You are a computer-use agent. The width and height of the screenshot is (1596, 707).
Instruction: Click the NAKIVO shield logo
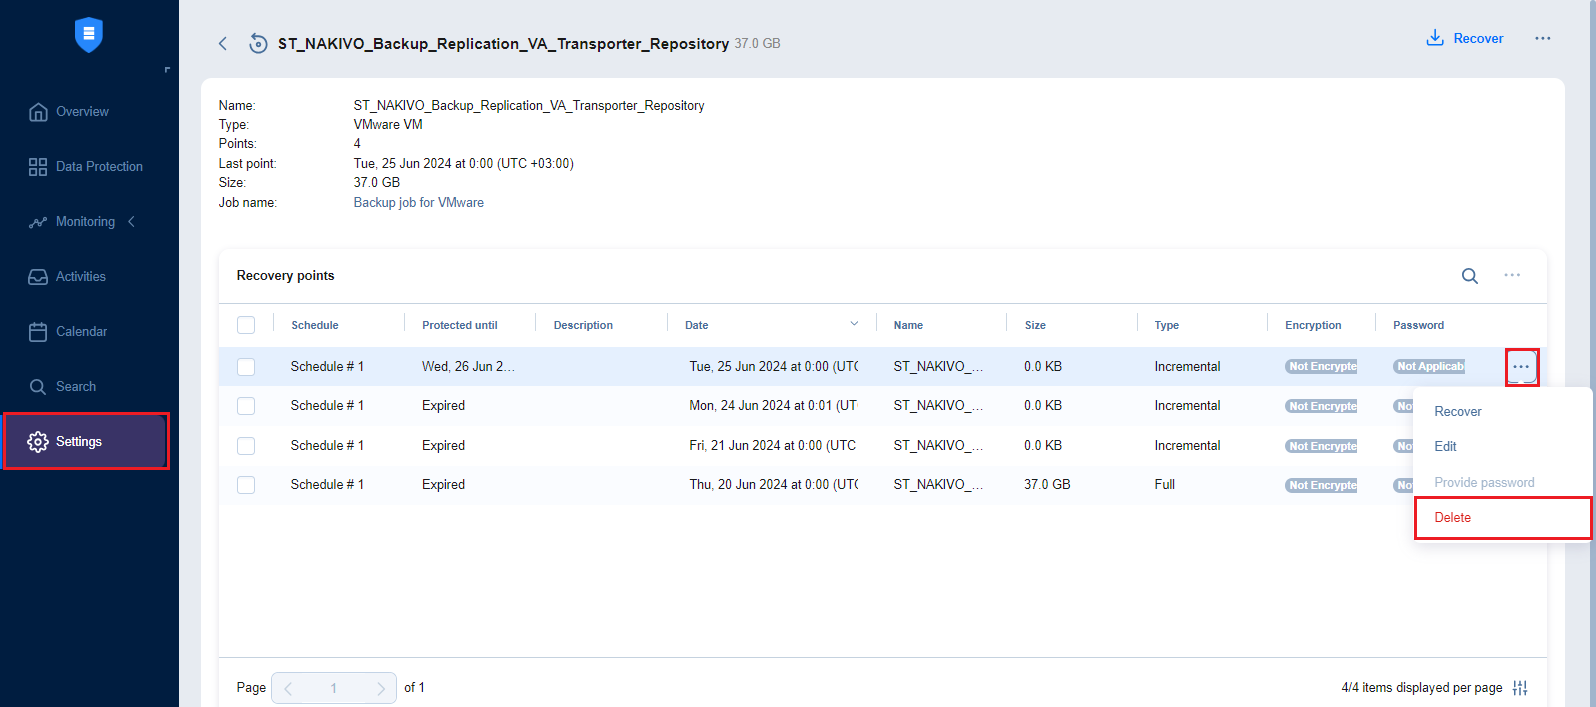coord(89,35)
